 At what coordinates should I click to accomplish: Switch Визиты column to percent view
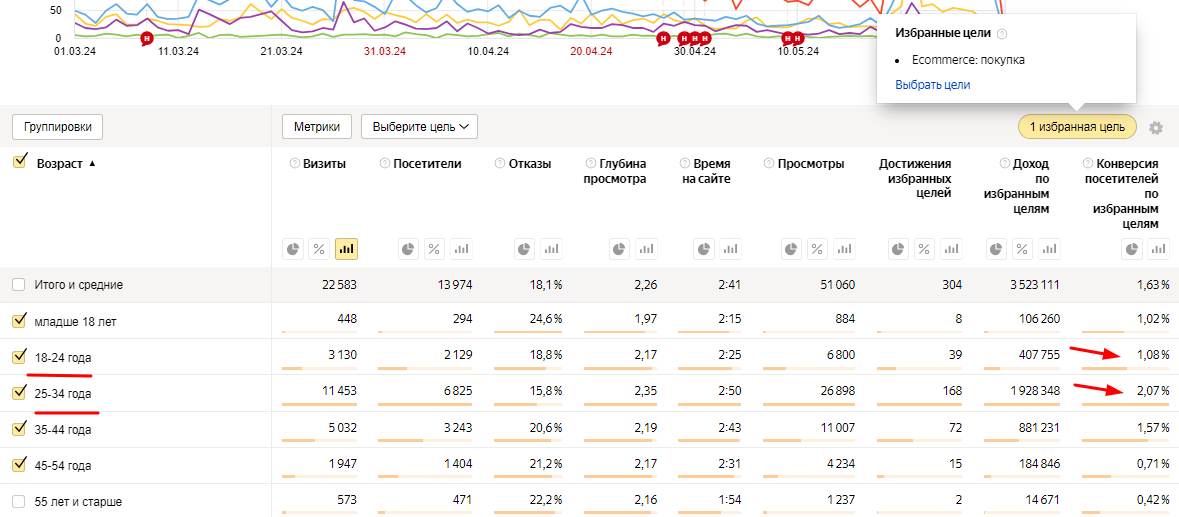coord(320,249)
